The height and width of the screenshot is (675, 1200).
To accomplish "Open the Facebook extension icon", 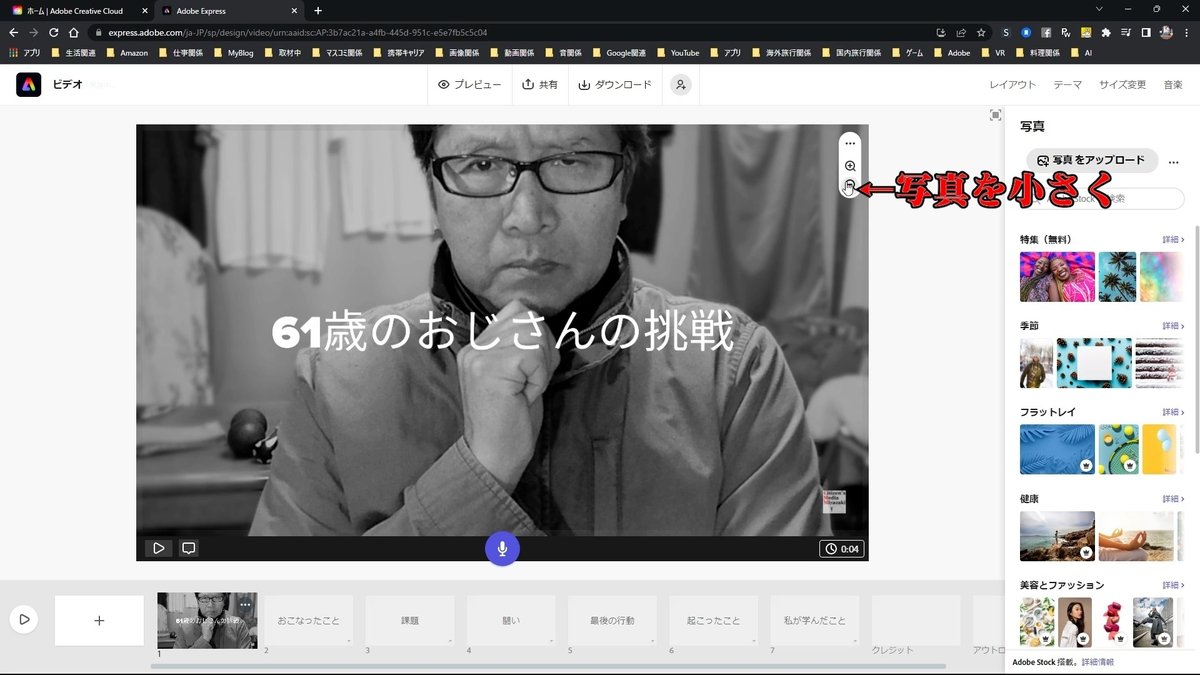I will [x=1046, y=32].
